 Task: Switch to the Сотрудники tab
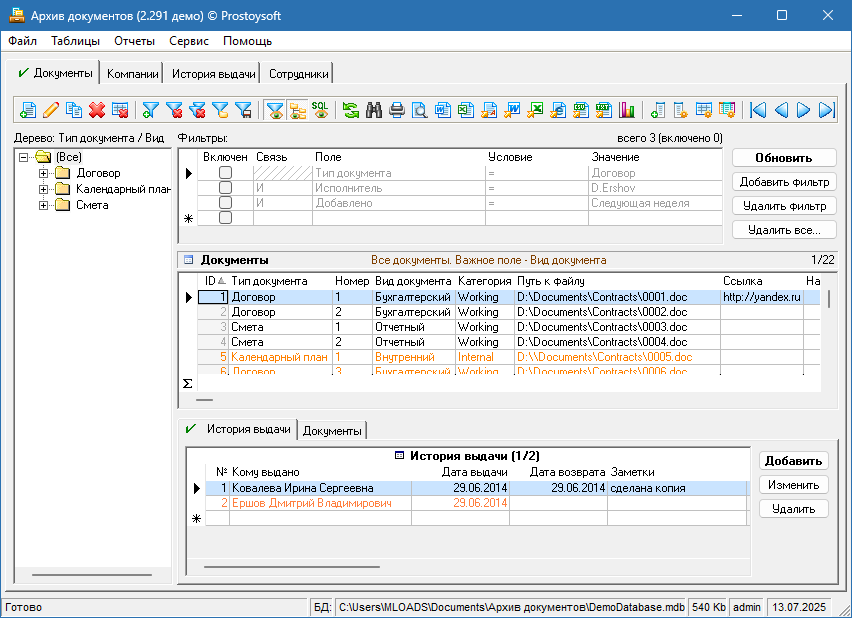pyautogui.click(x=298, y=74)
